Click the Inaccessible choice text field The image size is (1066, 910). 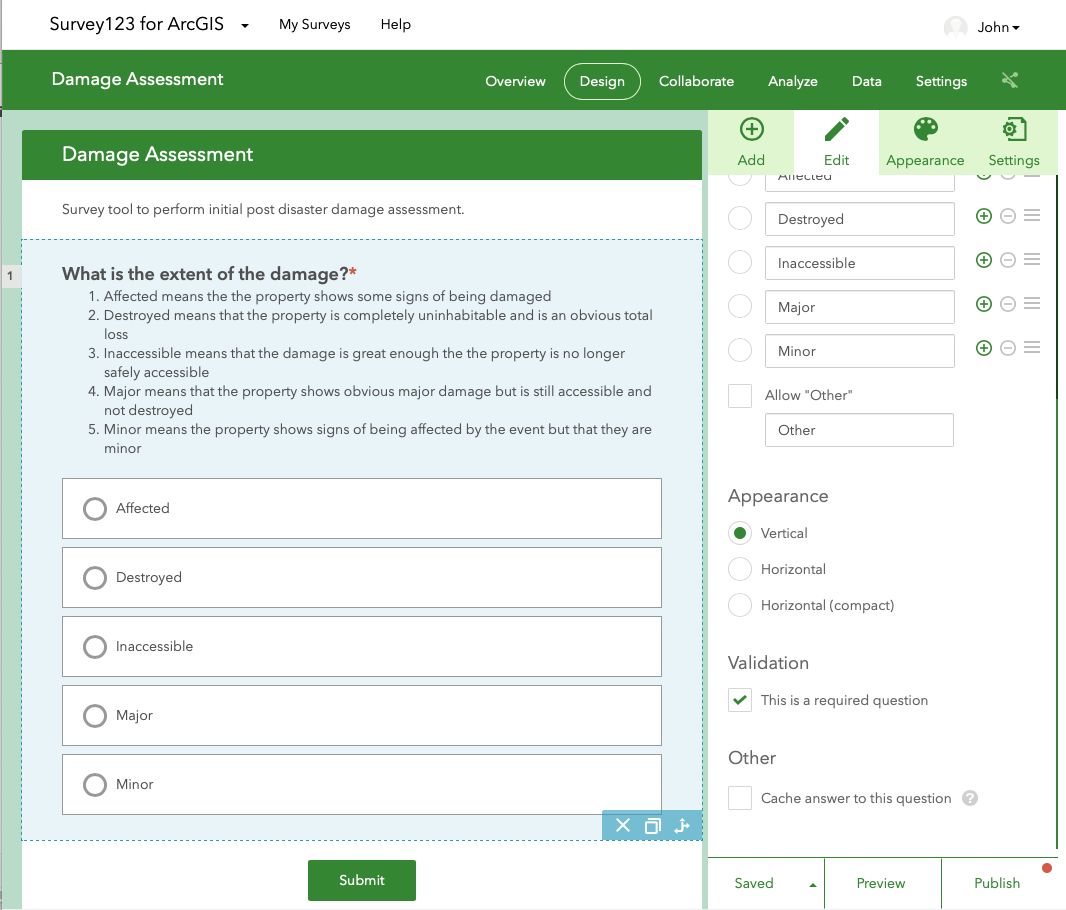click(859, 263)
